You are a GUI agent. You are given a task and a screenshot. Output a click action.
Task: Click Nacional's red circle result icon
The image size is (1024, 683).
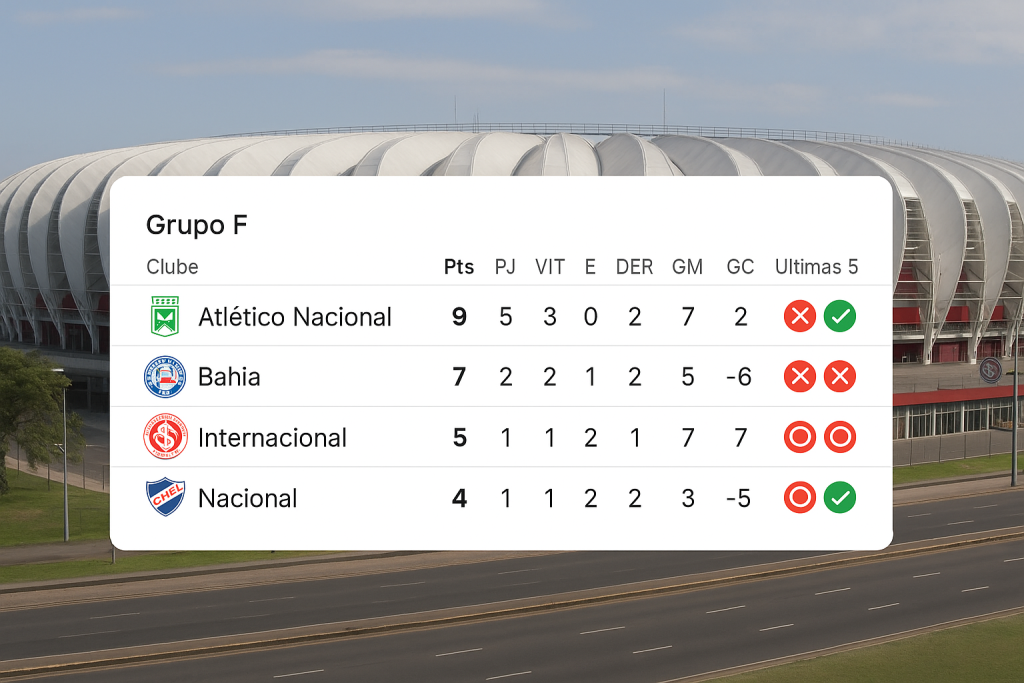800,498
